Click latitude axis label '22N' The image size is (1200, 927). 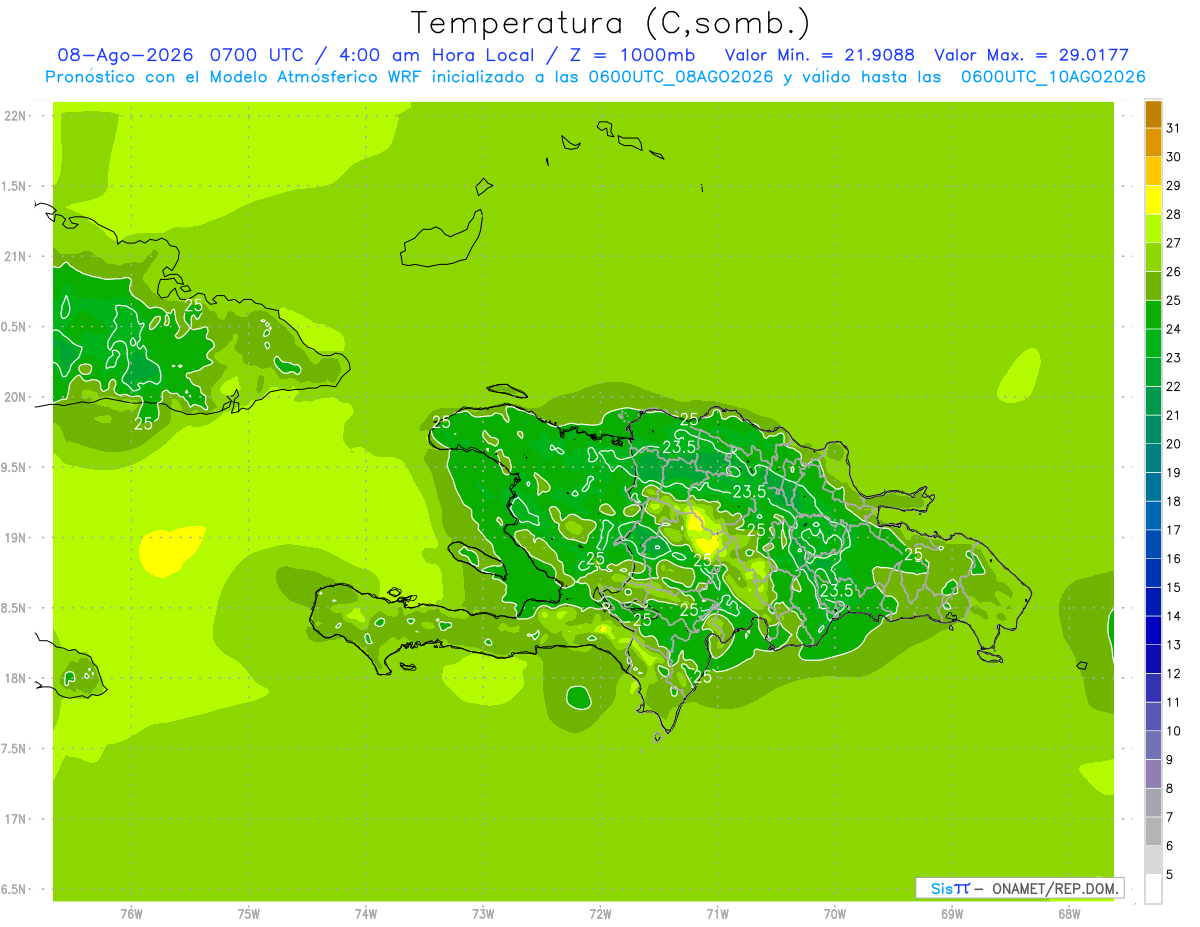(x=15, y=116)
